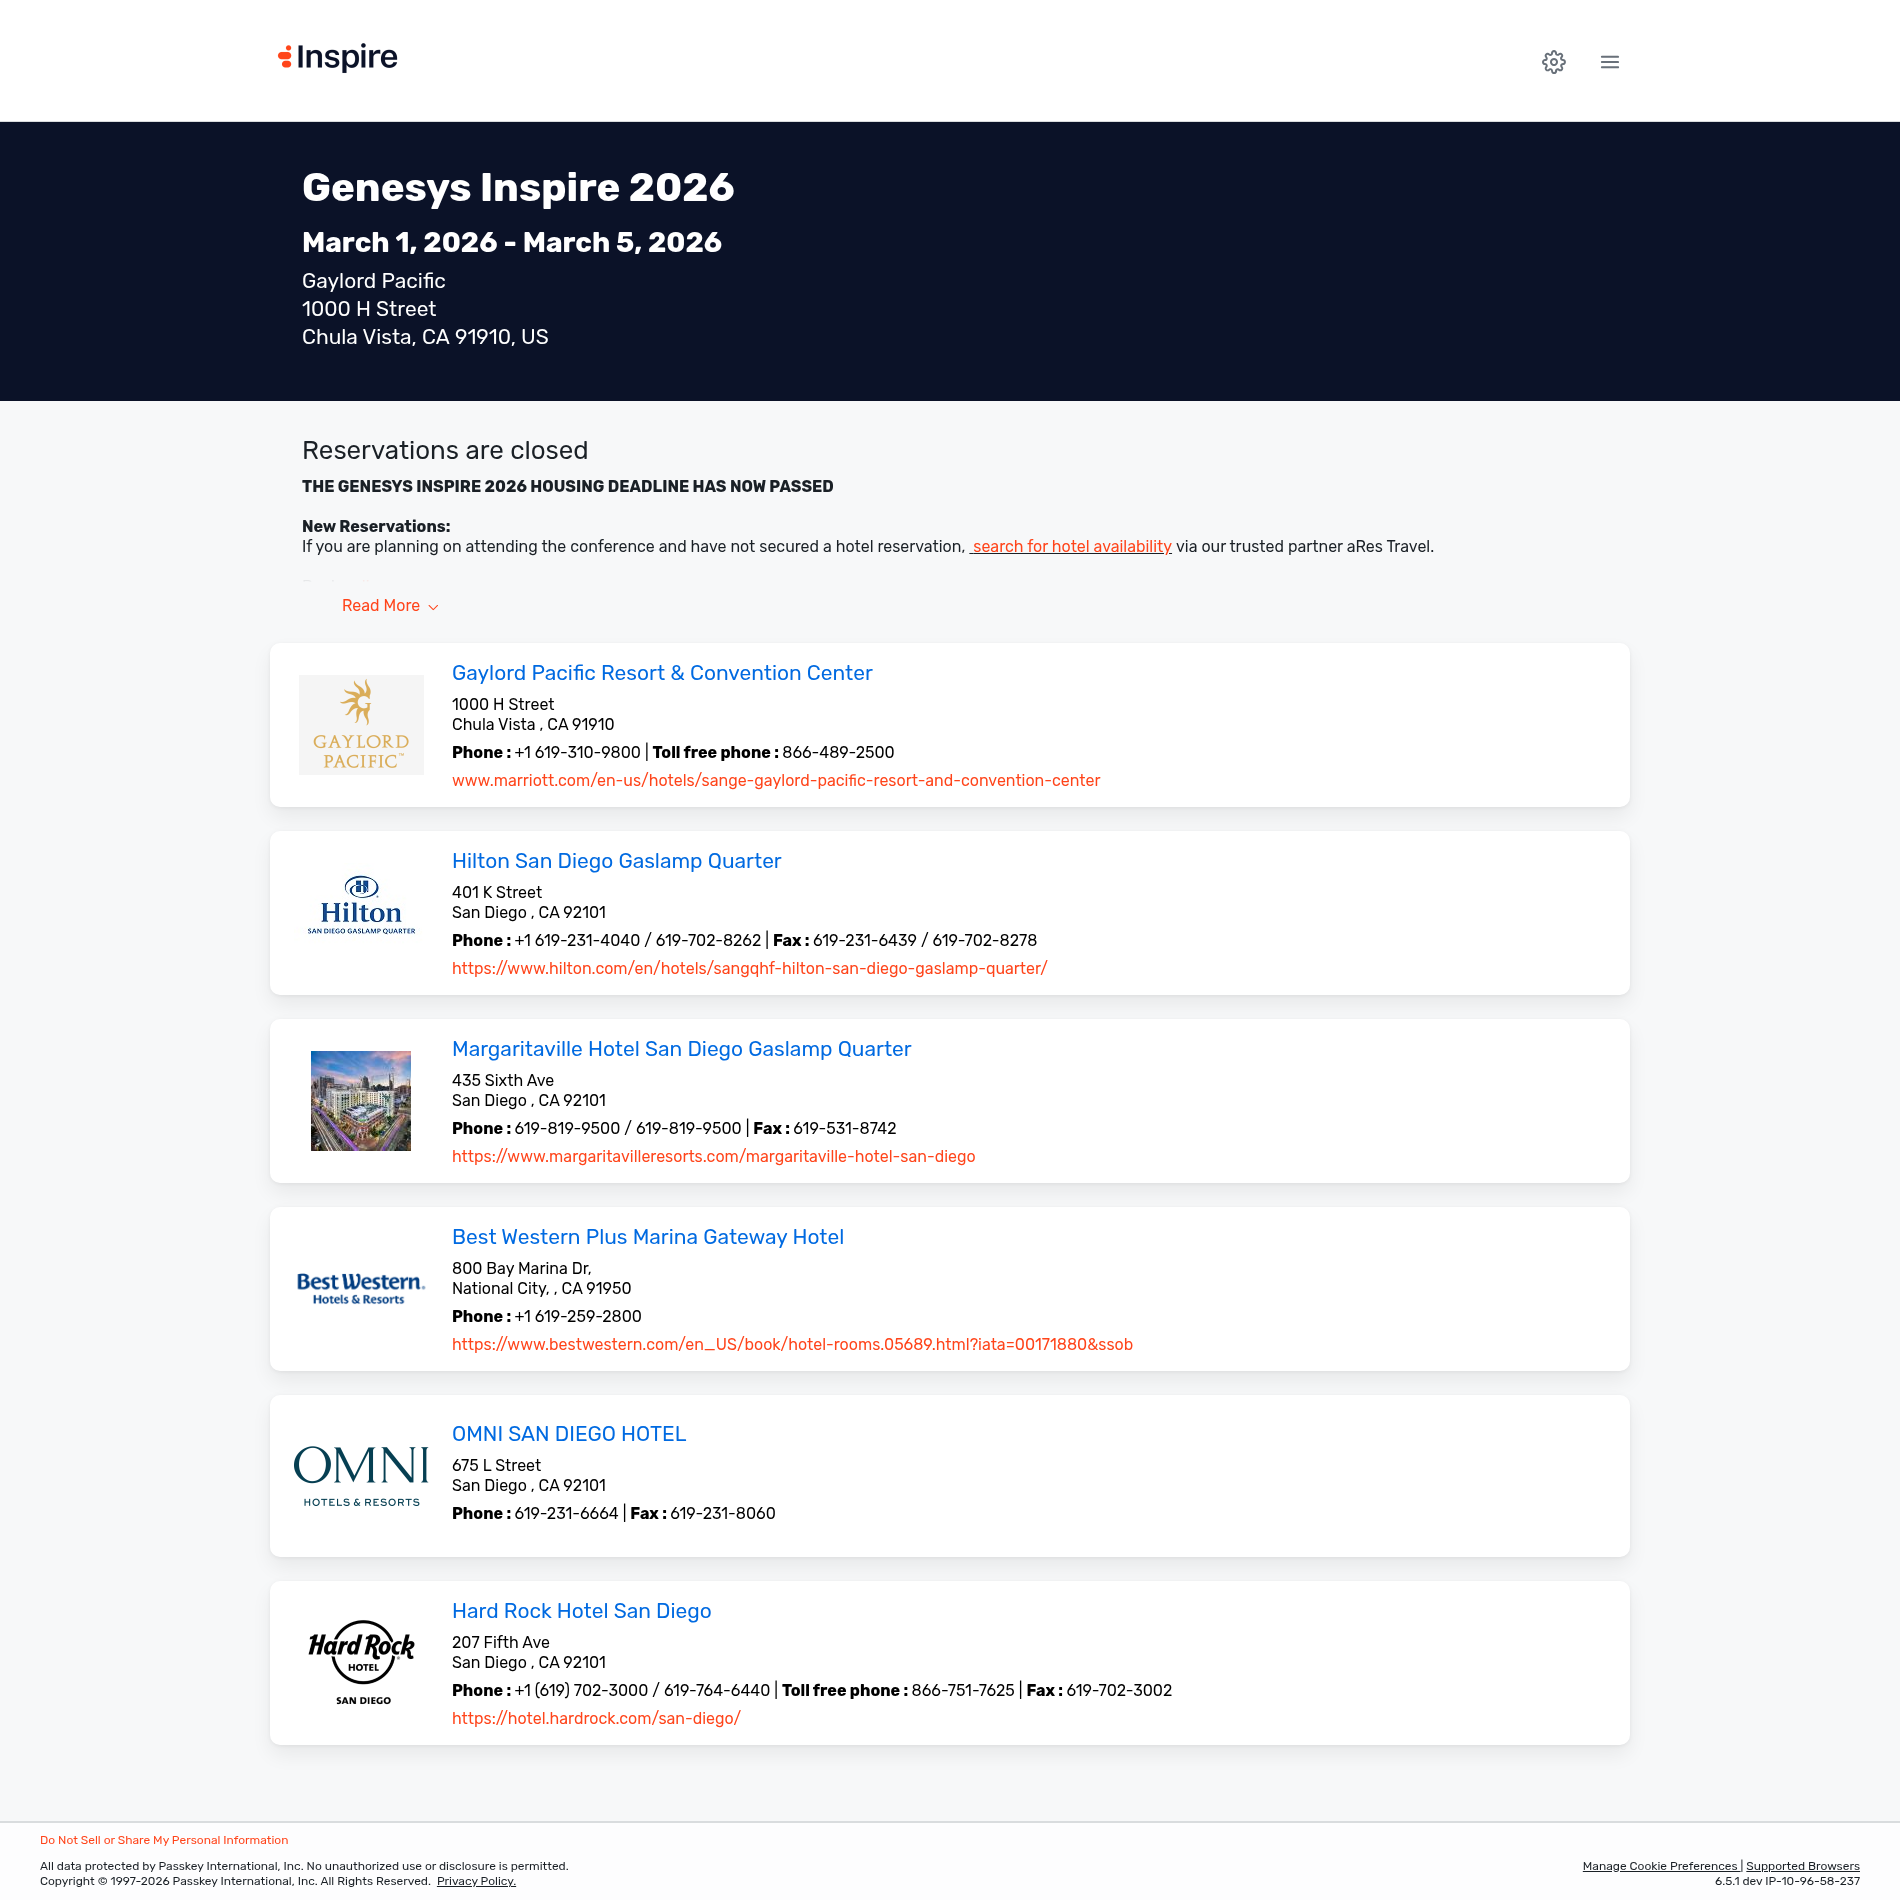The image size is (1900, 1900).
Task: Expand the Read More section
Action: pos(390,606)
